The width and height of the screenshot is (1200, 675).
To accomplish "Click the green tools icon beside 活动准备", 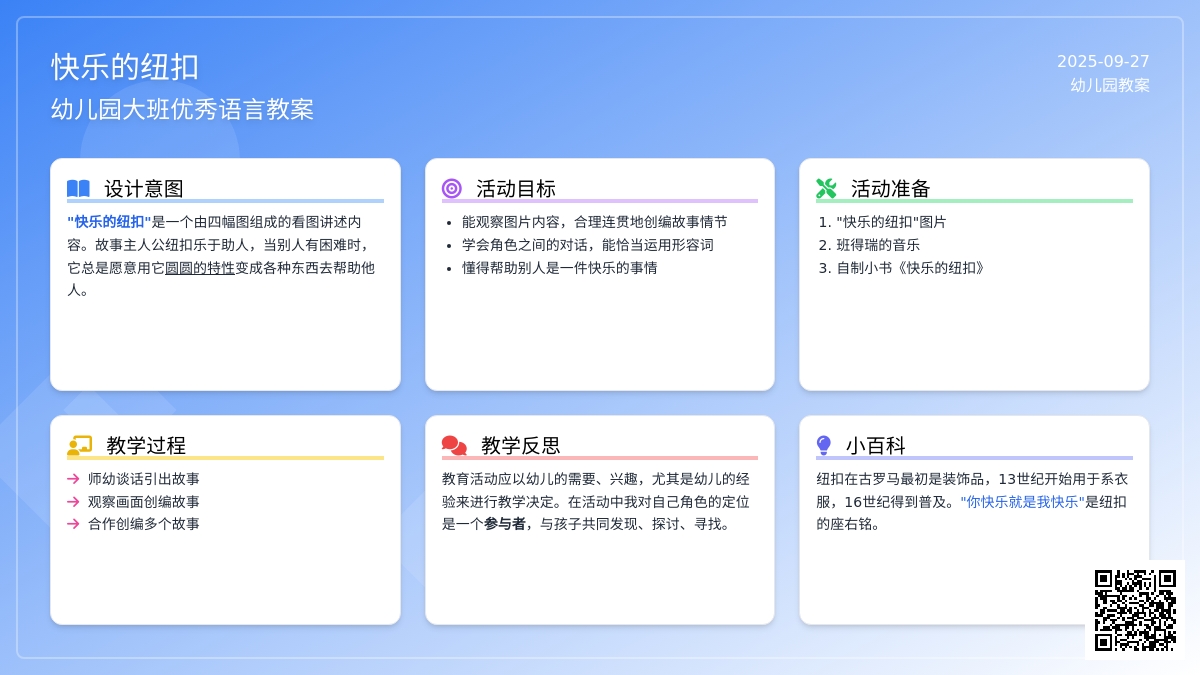I will (x=826, y=188).
